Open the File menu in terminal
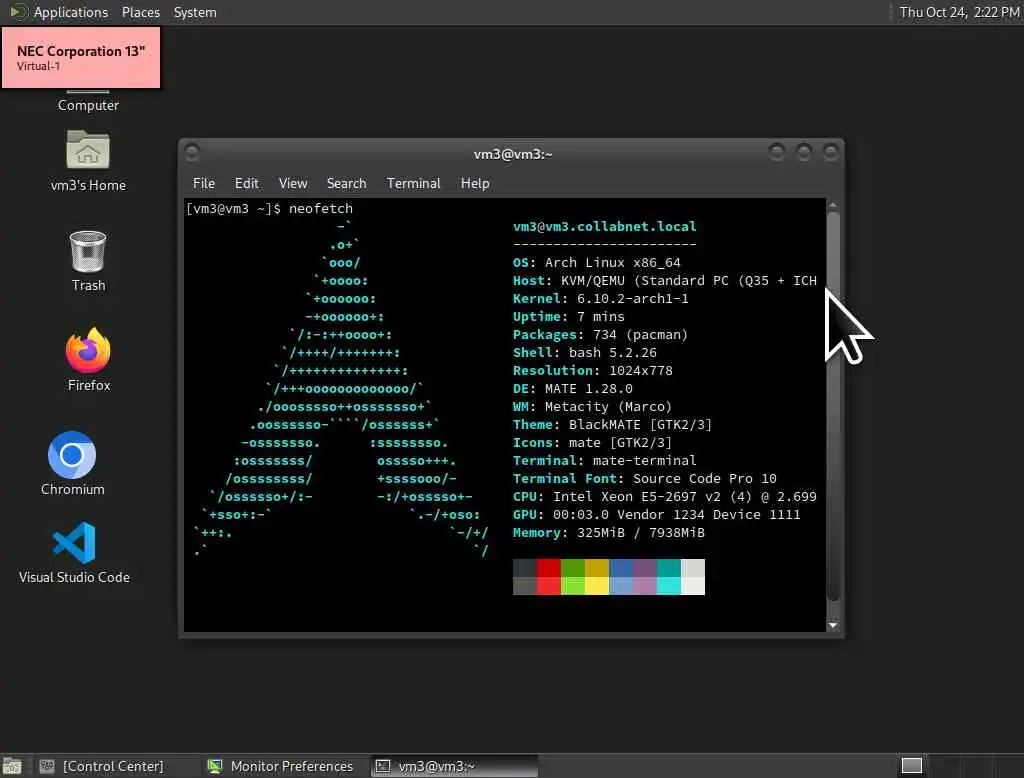This screenshot has width=1024, height=778. 204,183
